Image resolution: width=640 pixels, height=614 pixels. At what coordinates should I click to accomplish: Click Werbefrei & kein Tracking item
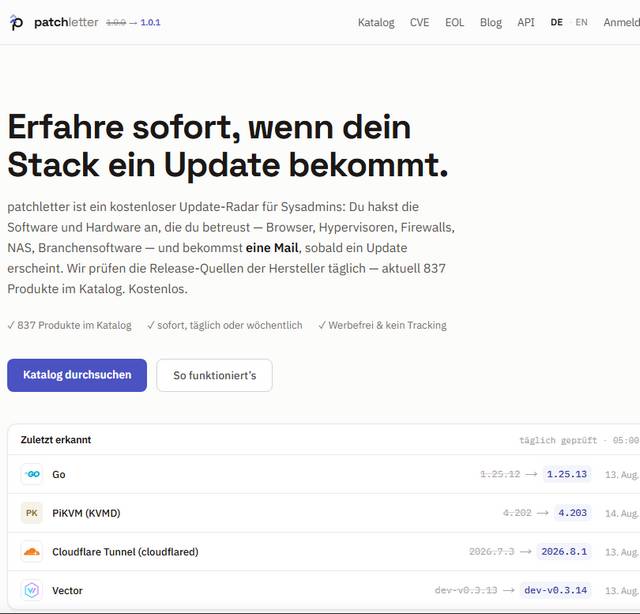coord(382,325)
